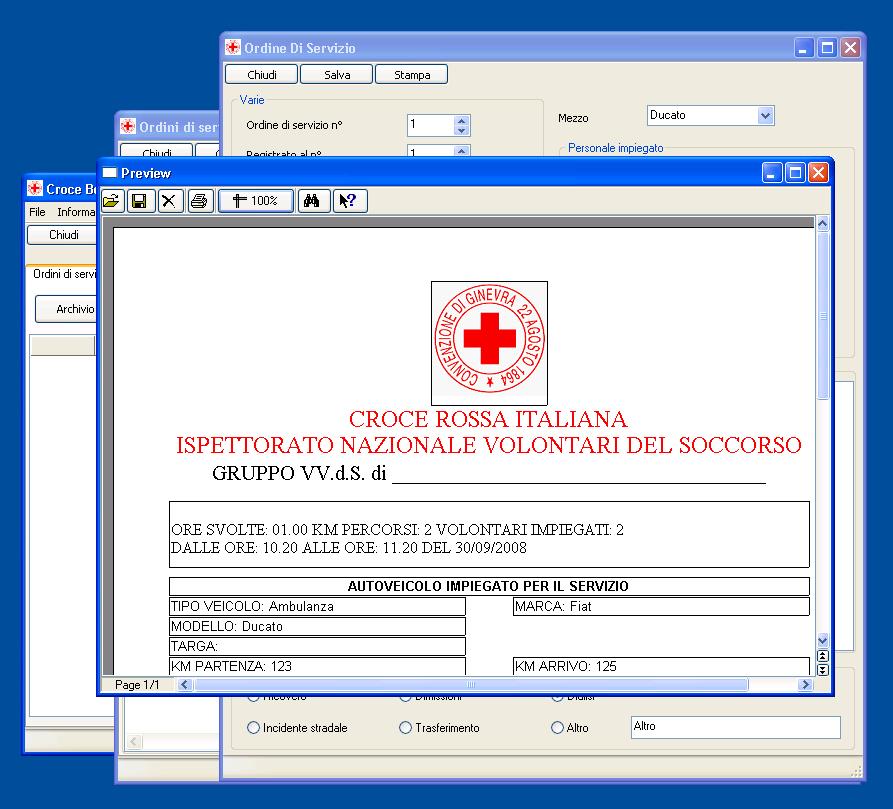Click the ORE SVOLTE: 01.00 line

398,529
